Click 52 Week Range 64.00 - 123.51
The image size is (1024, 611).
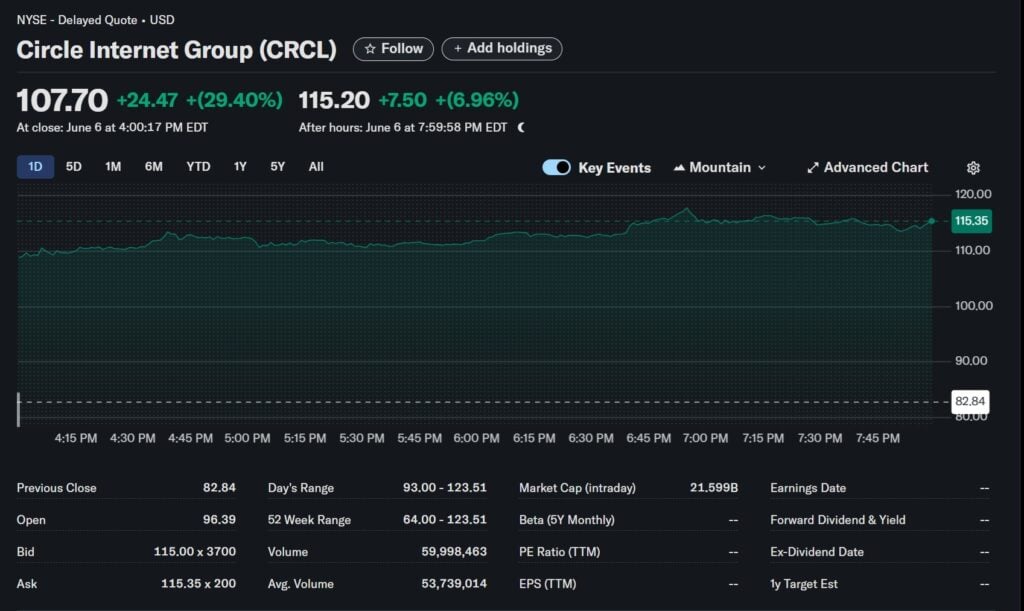click(445, 520)
